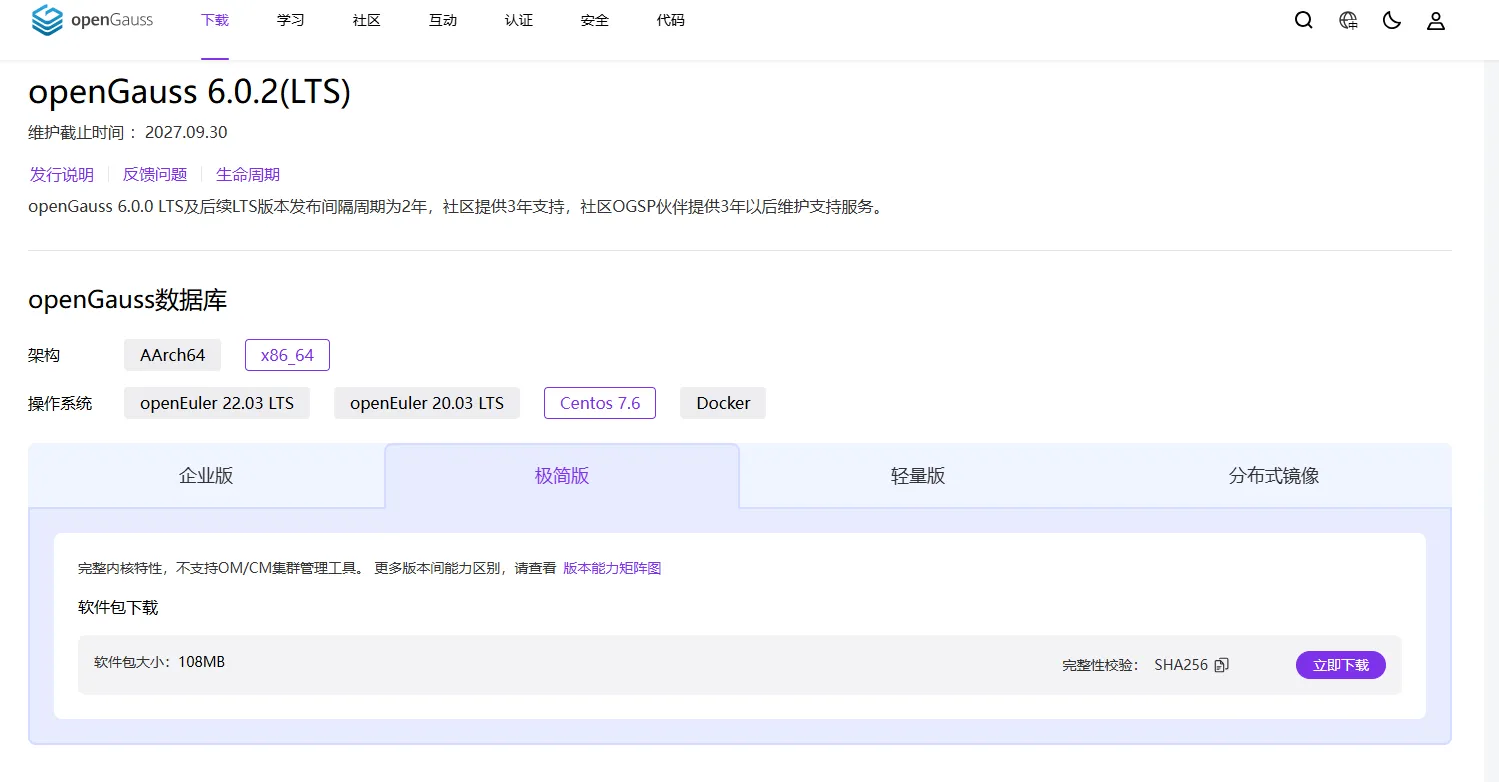Open the 分布式镜像 tab
This screenshot has height=782, width=1499.
(1271, 475)
